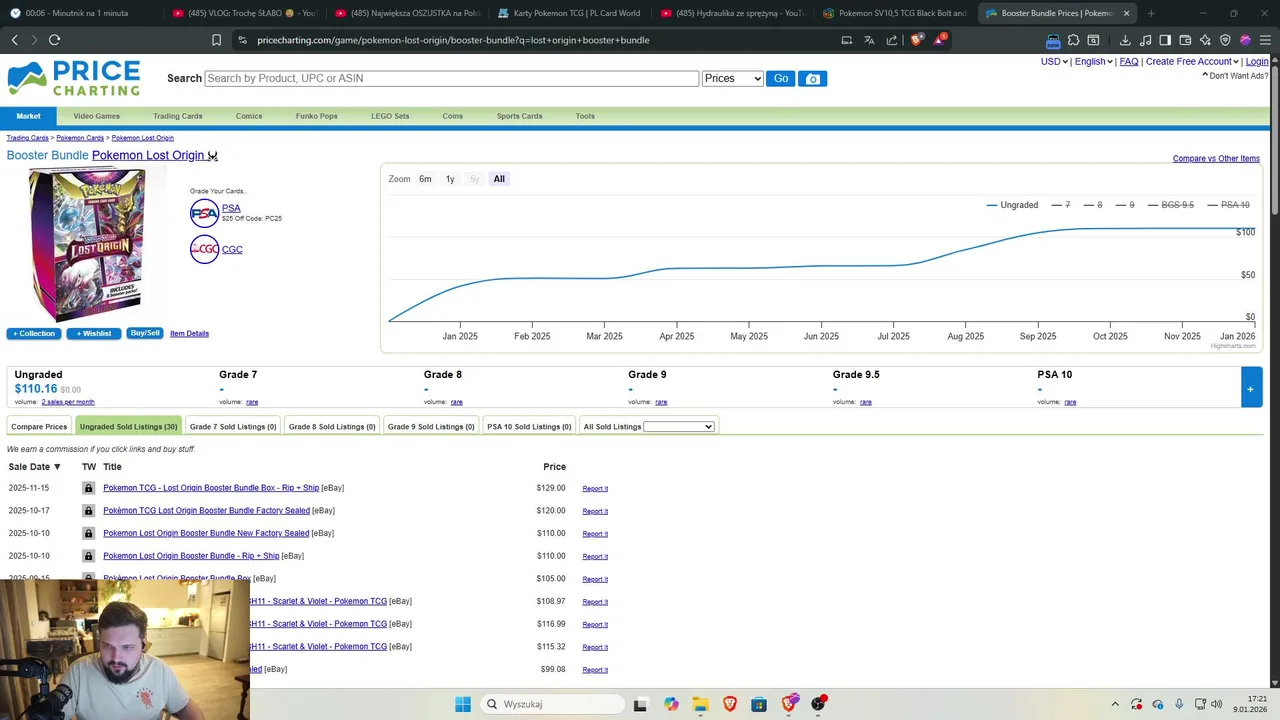The height and width of the screenshot is (720, 1280).
Task: Click the OBS Studio taskbar icon
Action: [819, 704]
